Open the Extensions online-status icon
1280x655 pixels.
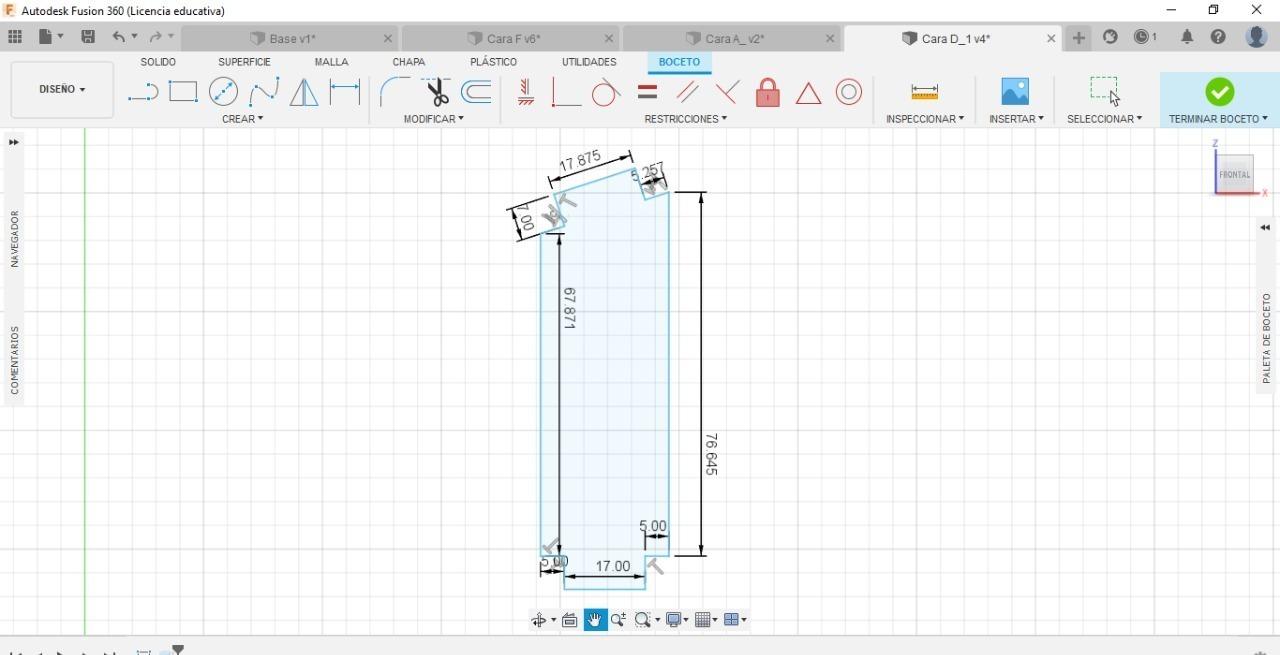[1110, 37]
